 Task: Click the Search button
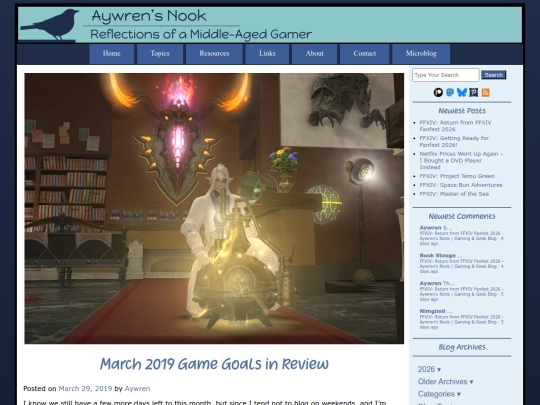coord(494,75)
